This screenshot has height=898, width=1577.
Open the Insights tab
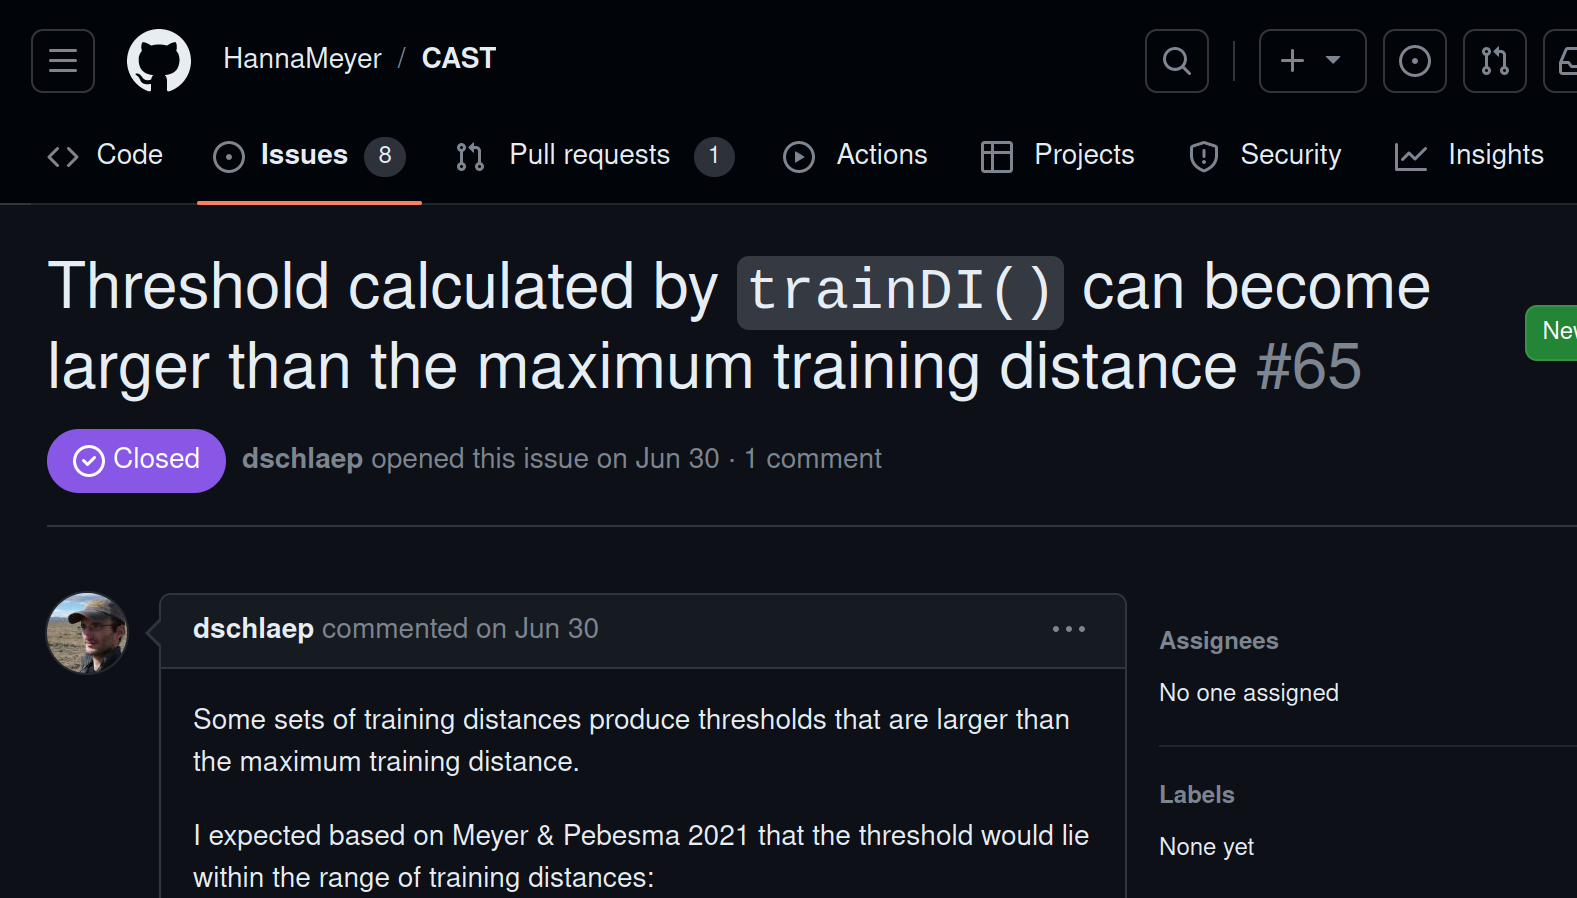[1470, 155]
